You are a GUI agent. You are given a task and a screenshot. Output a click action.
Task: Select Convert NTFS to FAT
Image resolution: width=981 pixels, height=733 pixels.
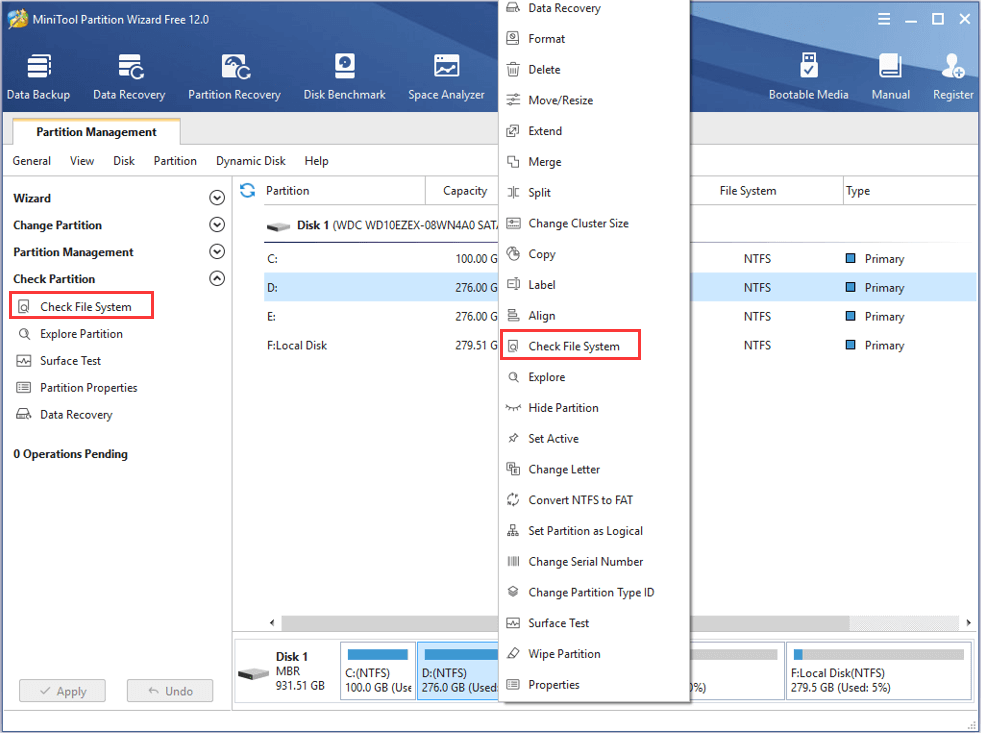point(594,500)
